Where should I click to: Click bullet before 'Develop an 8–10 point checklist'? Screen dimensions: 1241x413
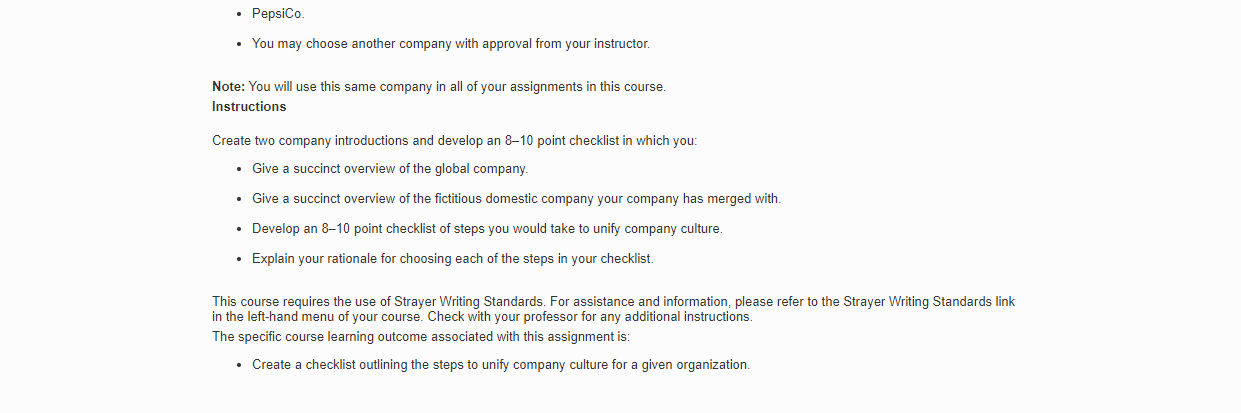coord(240,229)
